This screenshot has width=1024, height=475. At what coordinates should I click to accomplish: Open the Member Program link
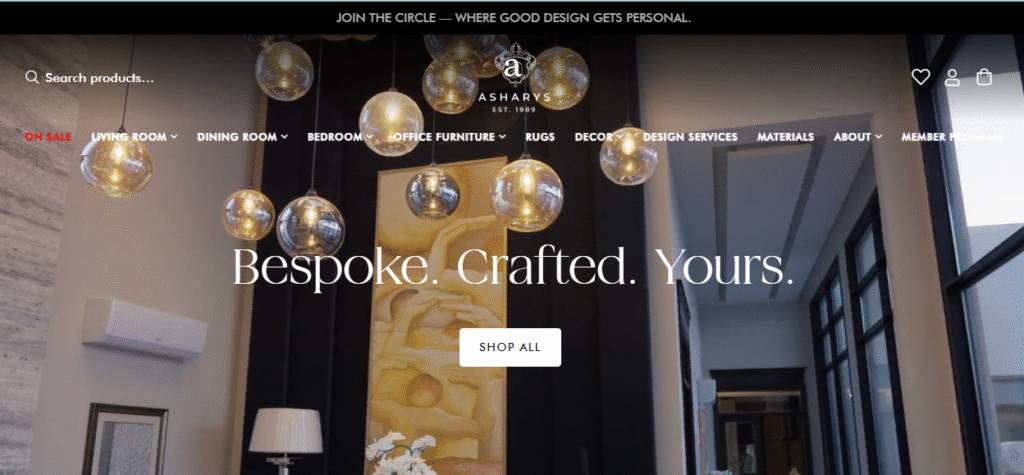pos(952,137)
